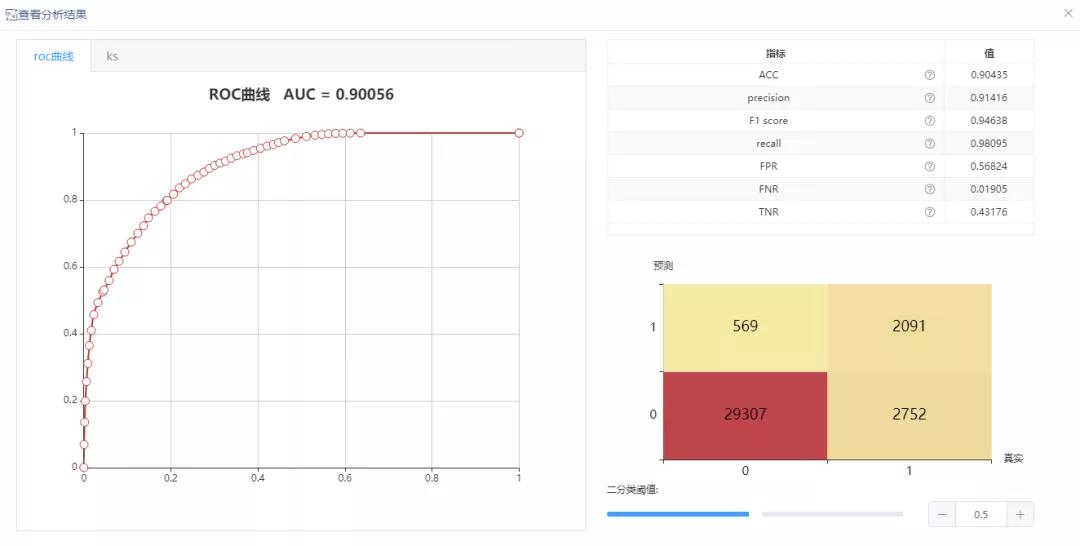Close the analysis results dialog
The height and width of the screenshot is (546, 1080).
pyautogui.click(x=1068, y=13)
